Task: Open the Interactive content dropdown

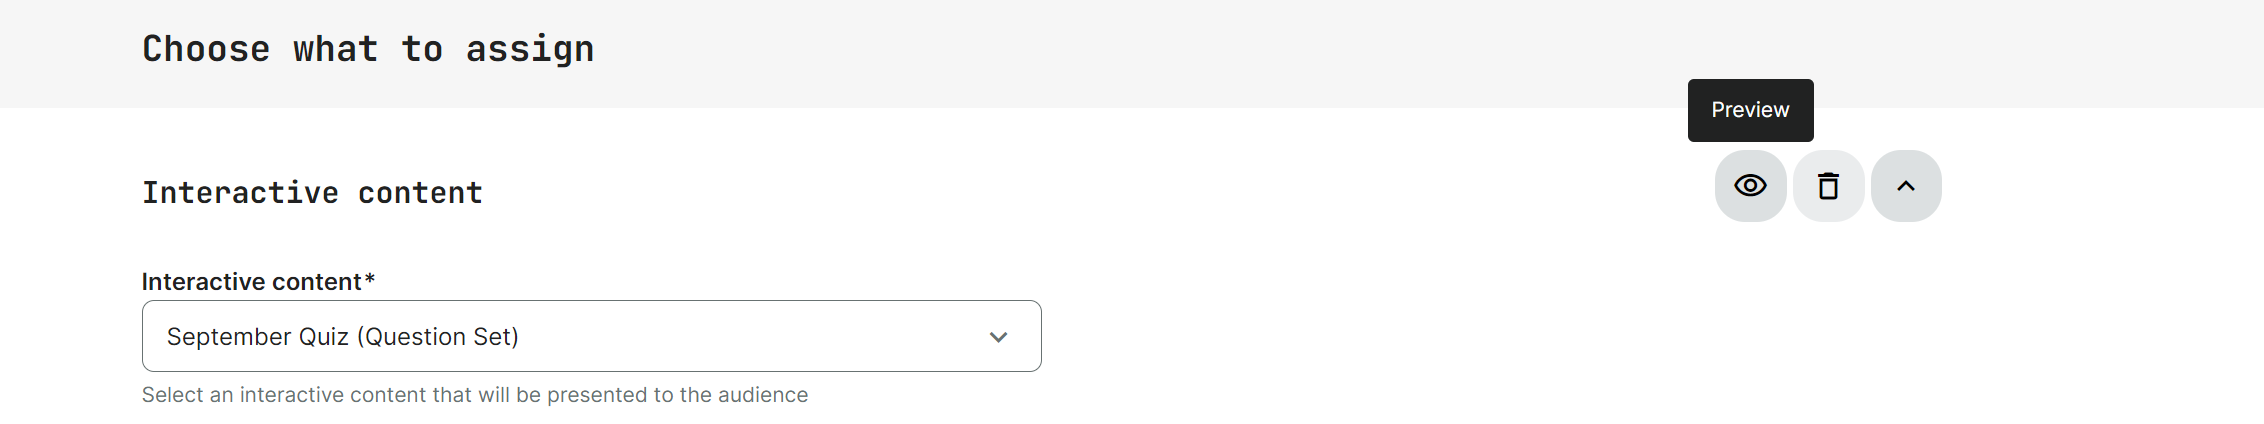Action: point(591,336)
